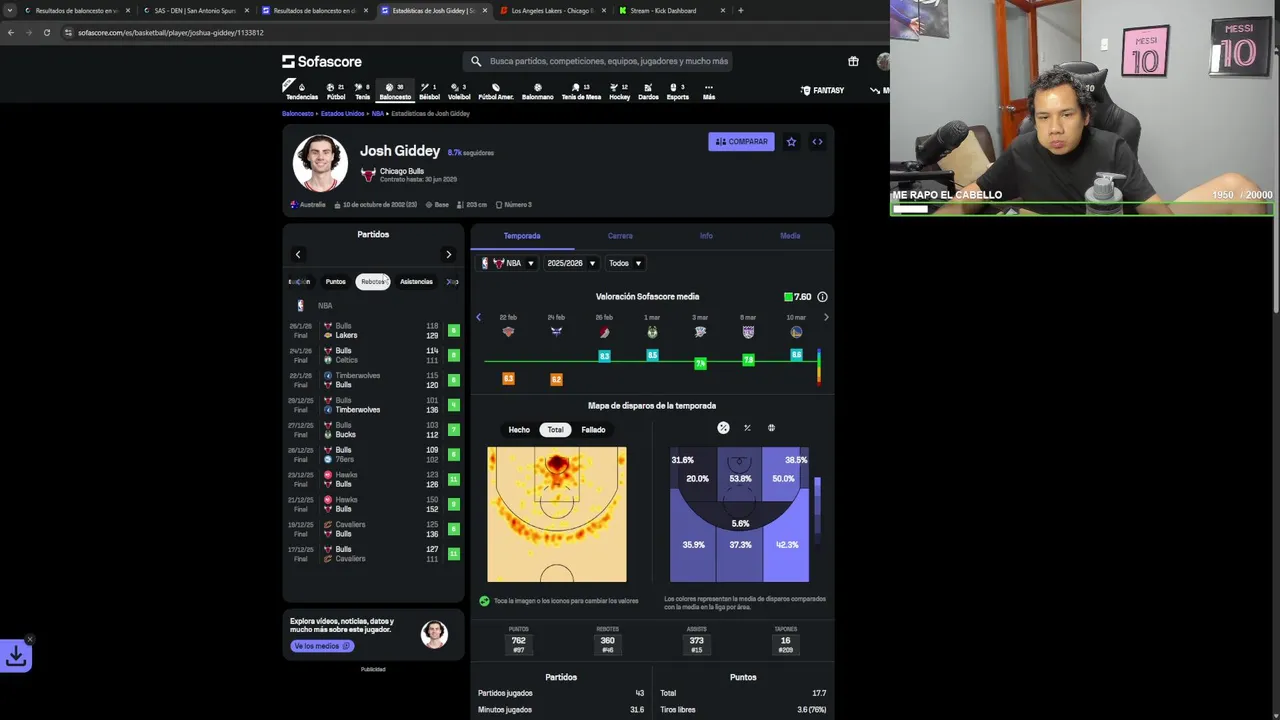Open the Tendencias sports section
The image size is (1280, 720).
click(x=301, y=91)
